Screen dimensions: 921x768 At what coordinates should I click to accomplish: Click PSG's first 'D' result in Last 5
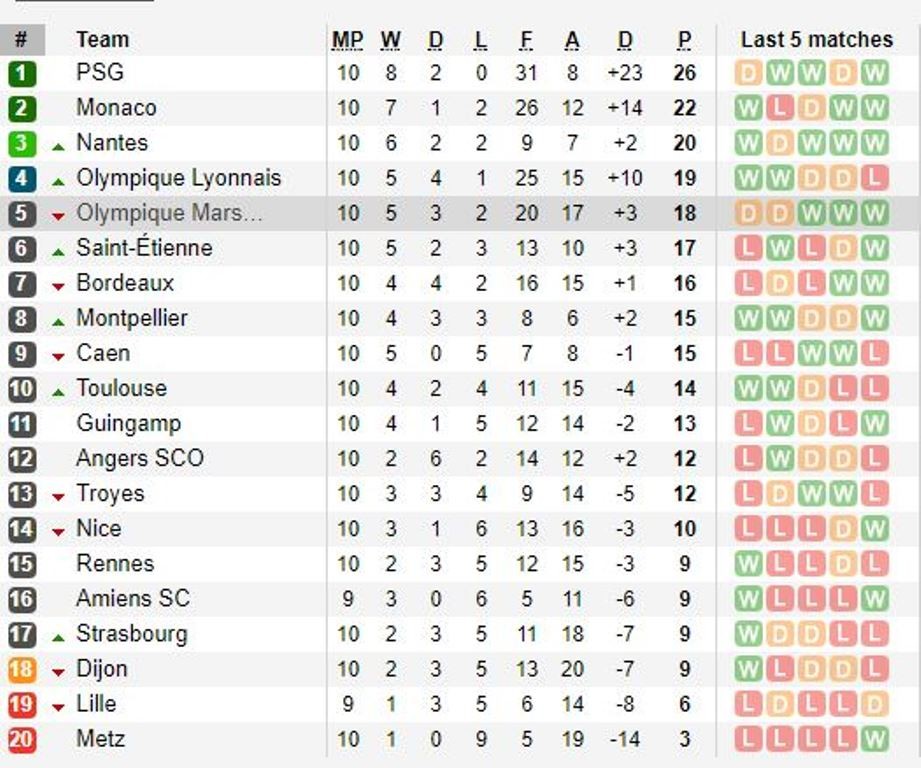[x=747, y=73]
